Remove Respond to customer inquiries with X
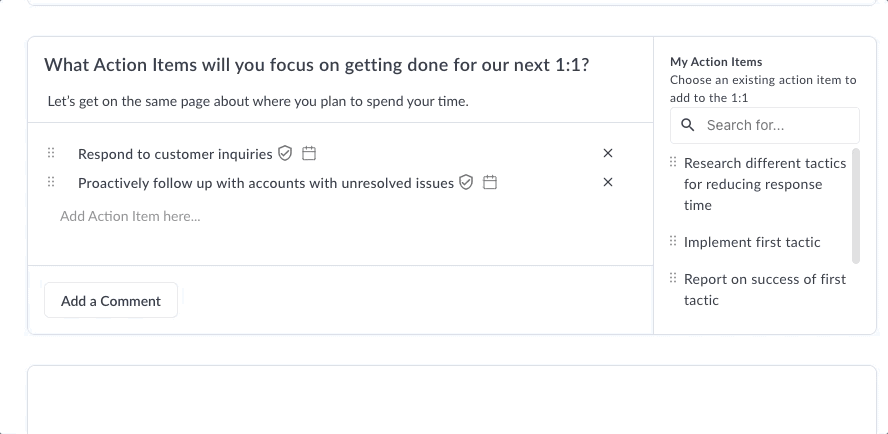The width and height of the screenshot is (888, 434). pyautogui.click(x=608, y=153)
